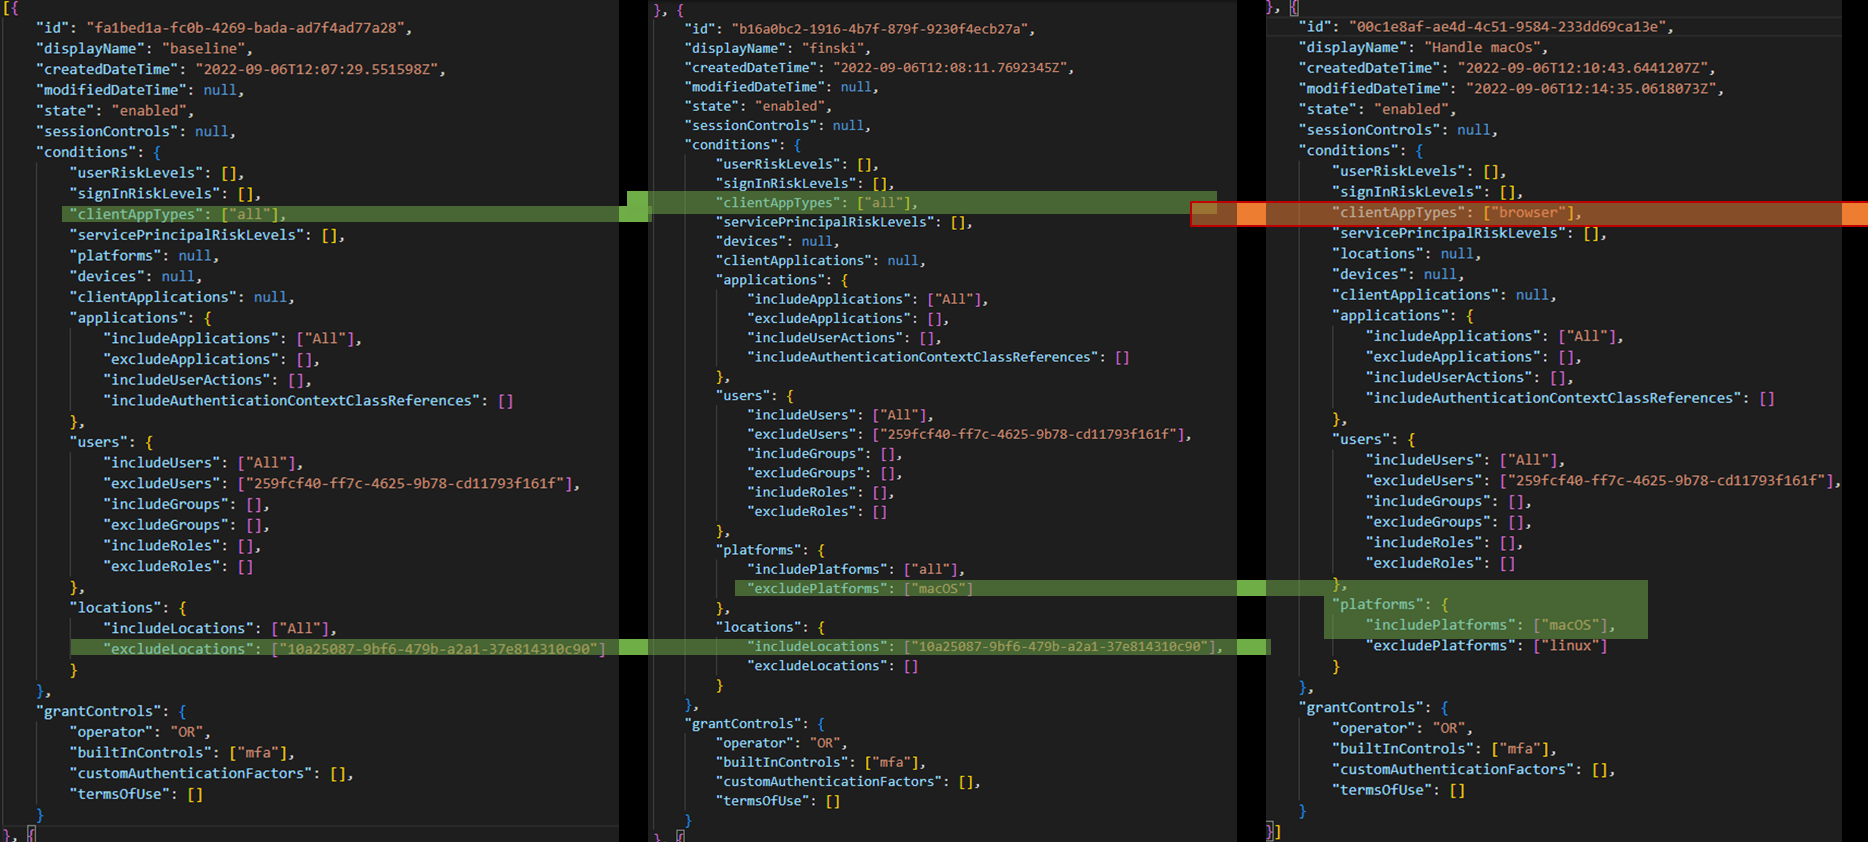The width and height of the screenshot is (1868, 842).
Task: Click clientAppTypes ["all"] in baseline policy
Action: (x=178, y=214)
